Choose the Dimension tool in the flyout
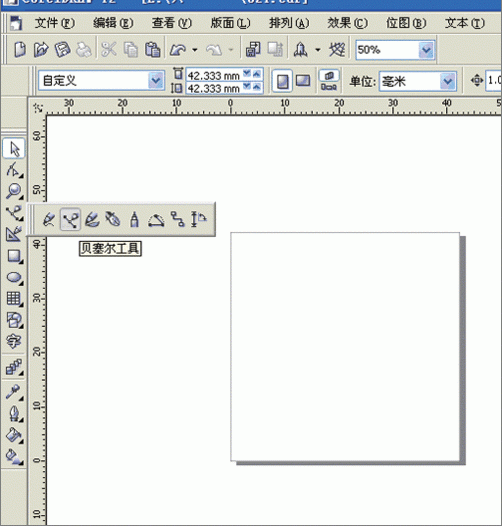502x526 pixels. (x=199, y=219)
